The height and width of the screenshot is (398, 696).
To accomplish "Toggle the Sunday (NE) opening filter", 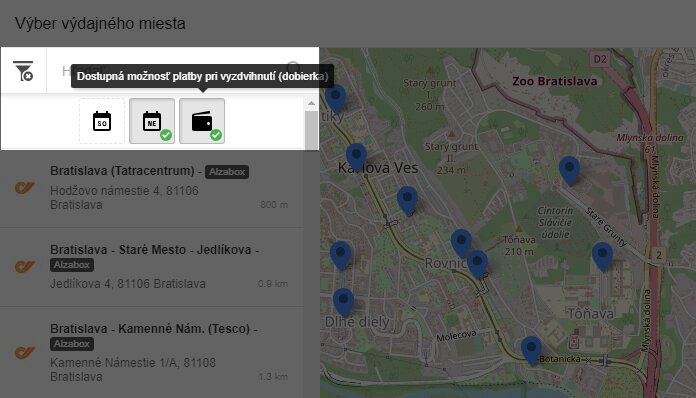I will (x=152, y=121).
